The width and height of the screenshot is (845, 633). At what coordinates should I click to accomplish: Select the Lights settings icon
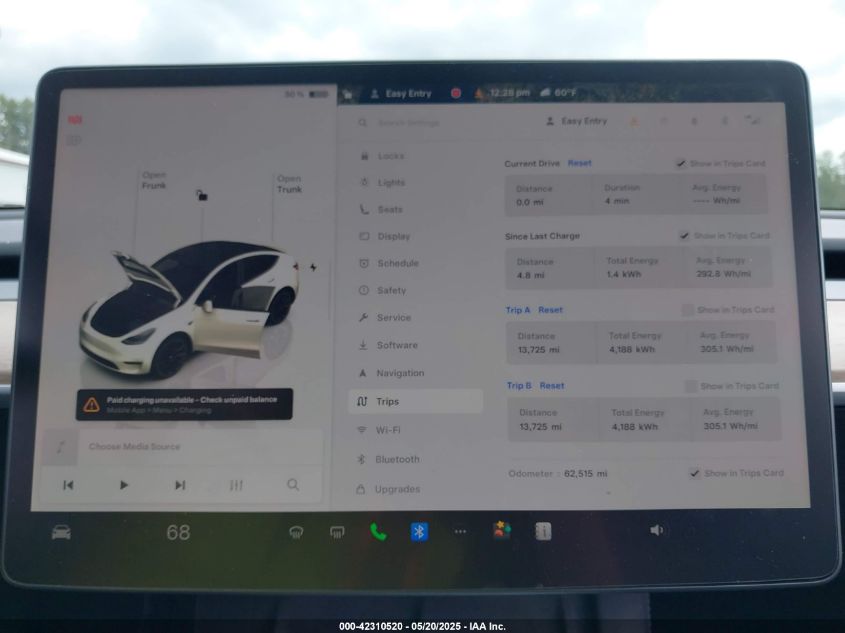(363, 182)
